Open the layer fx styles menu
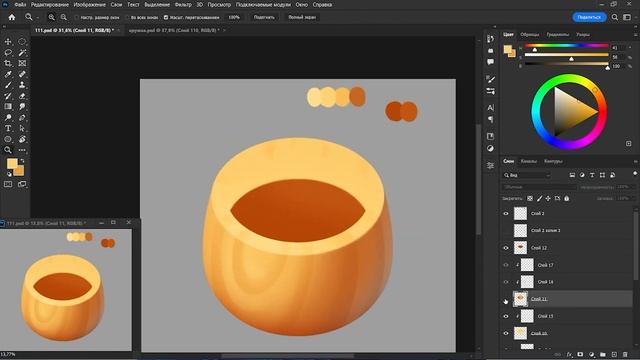 [x=569, y=354]
